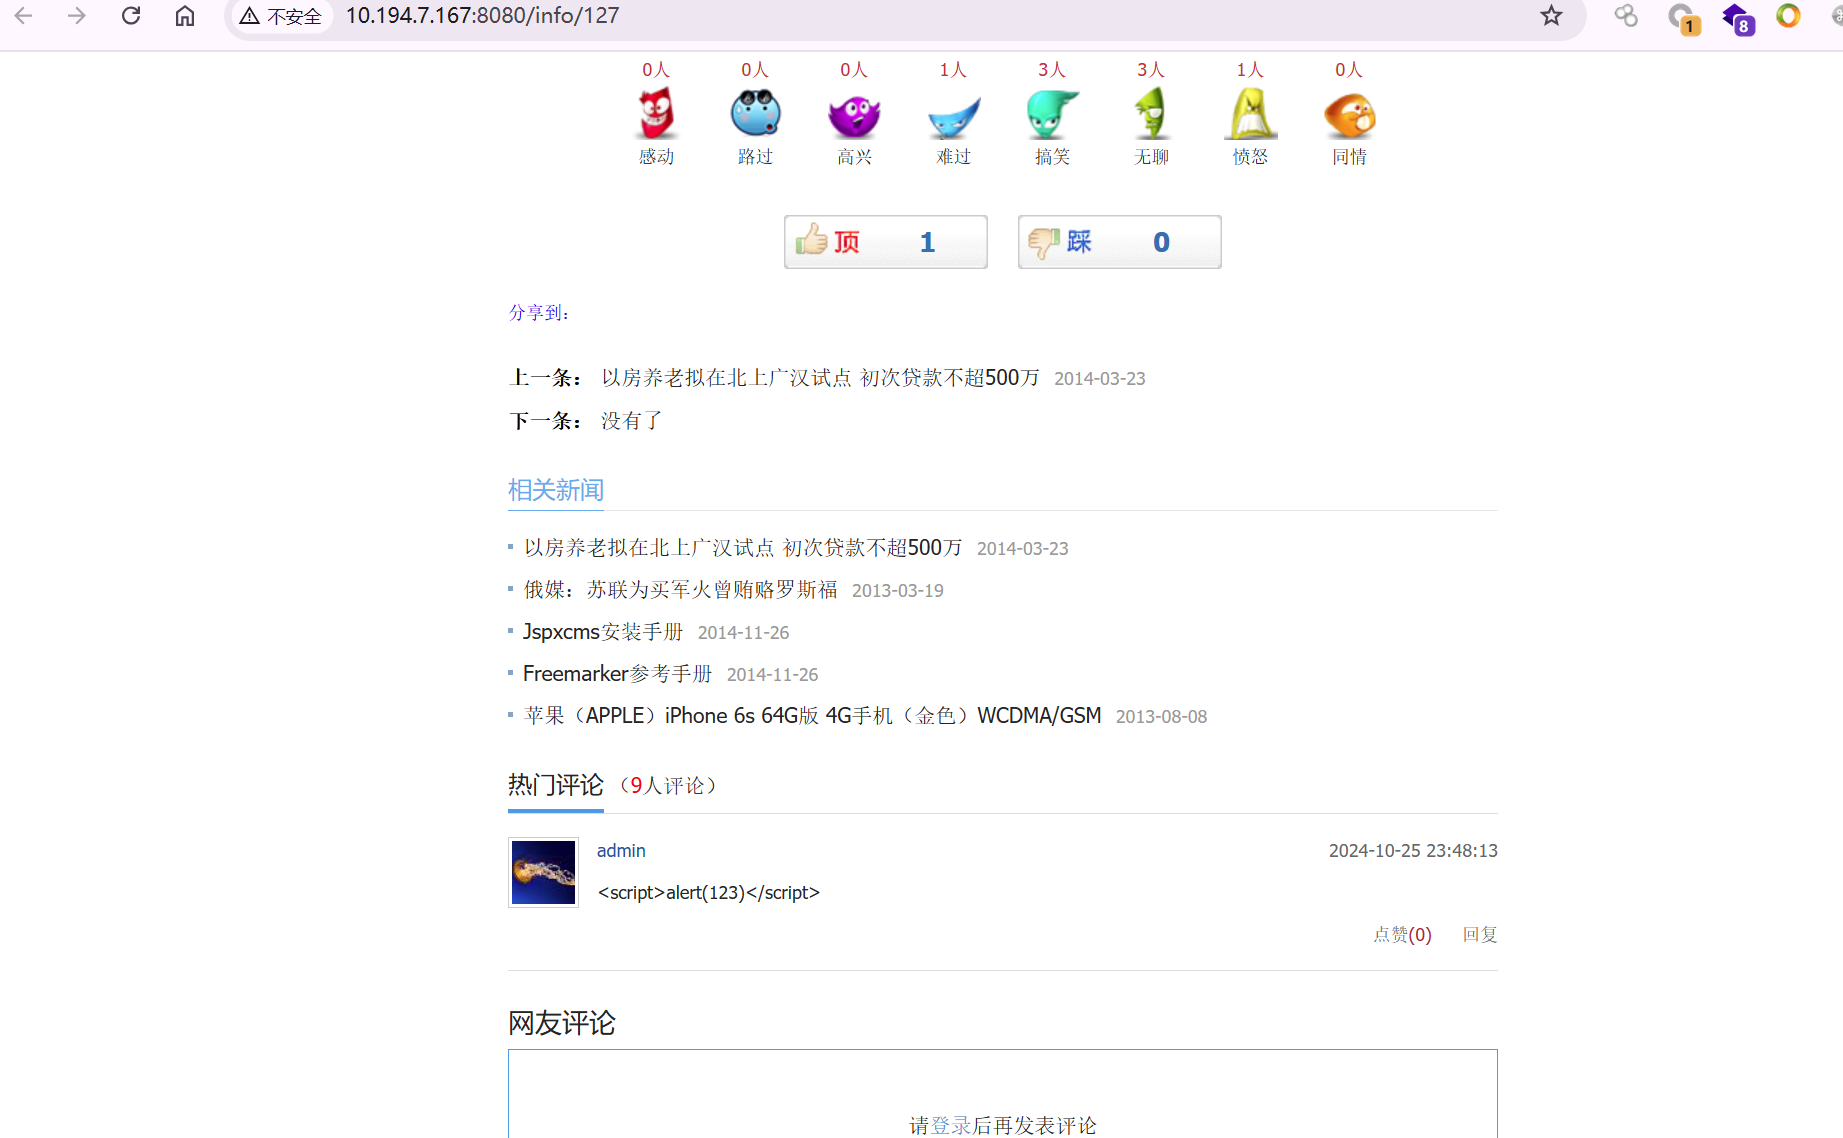Open the Jspxcms安装手册 related news link
Image resolution: width=1843 pixels, height=1138 pixels.
603,632
